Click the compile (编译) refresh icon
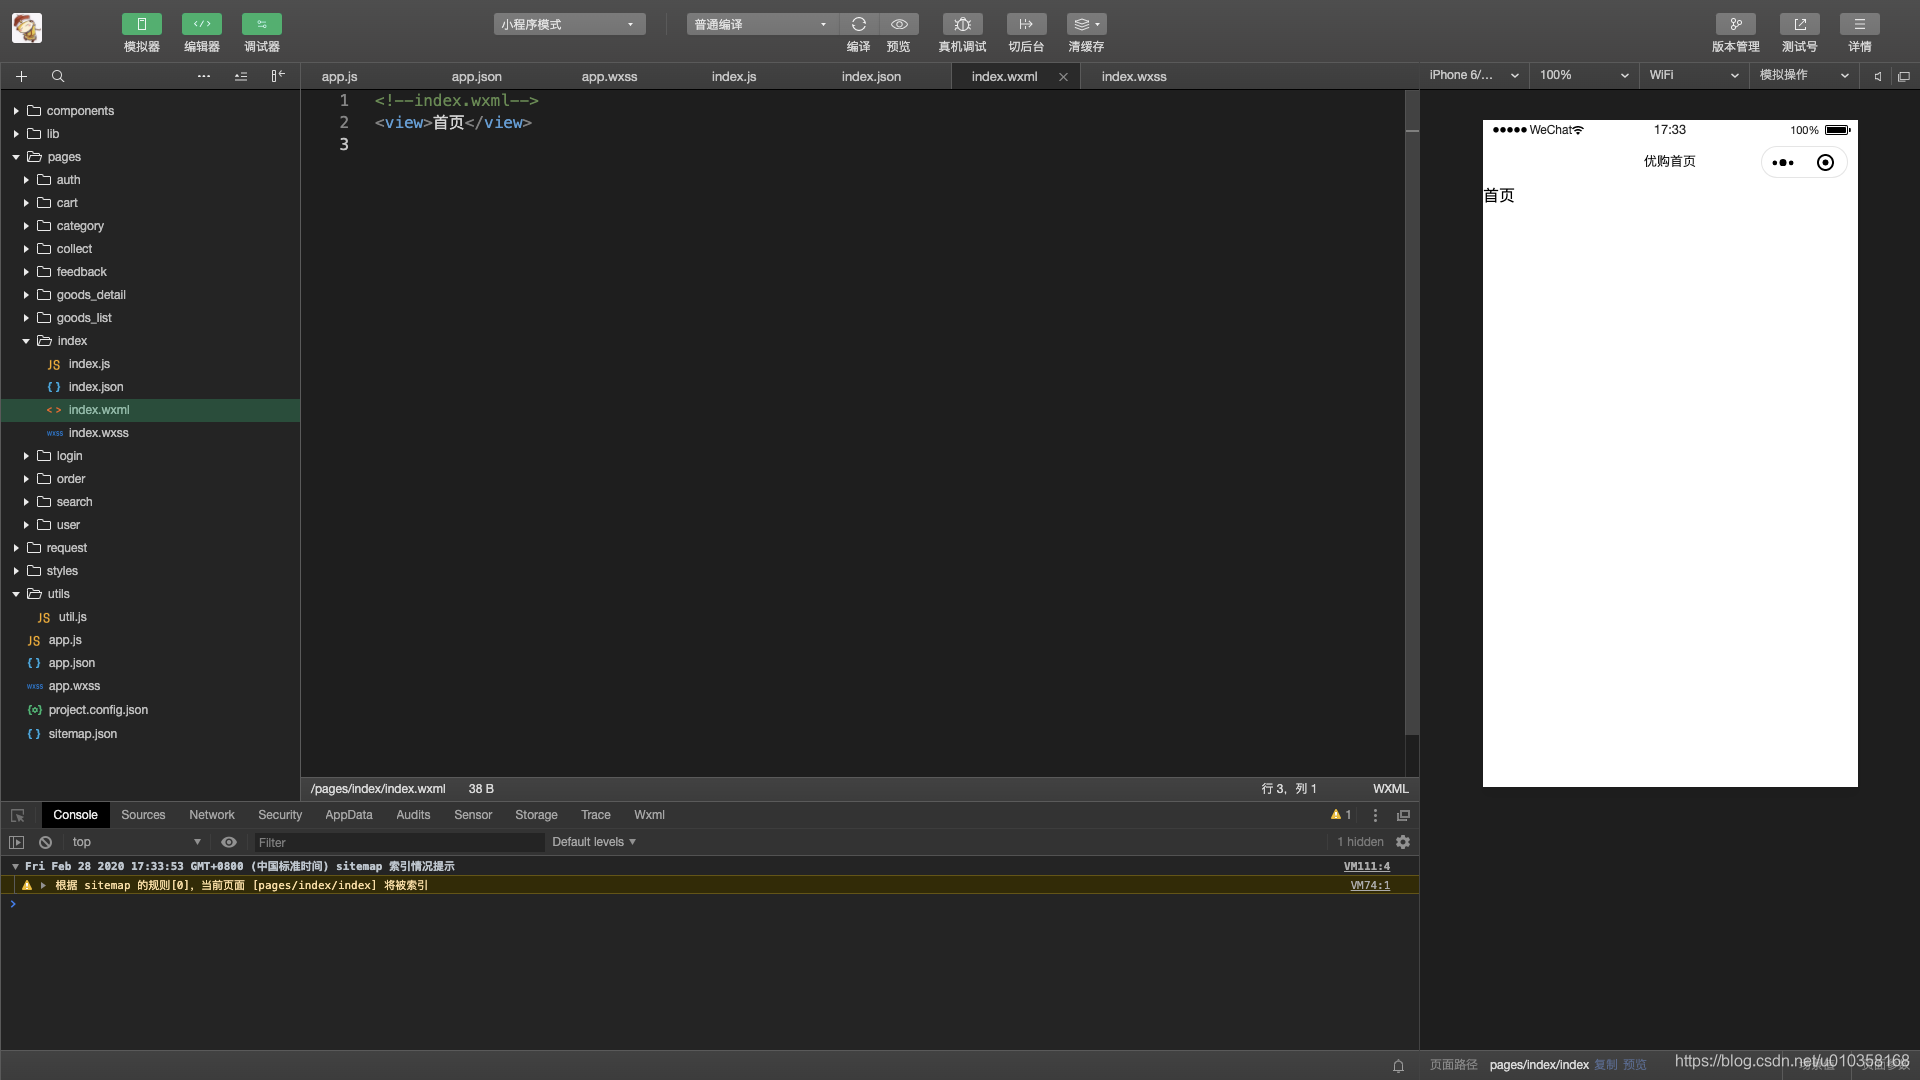The height and width of the screenshot is (1080, 1920). pyautogui.click(x=858, y=24)
